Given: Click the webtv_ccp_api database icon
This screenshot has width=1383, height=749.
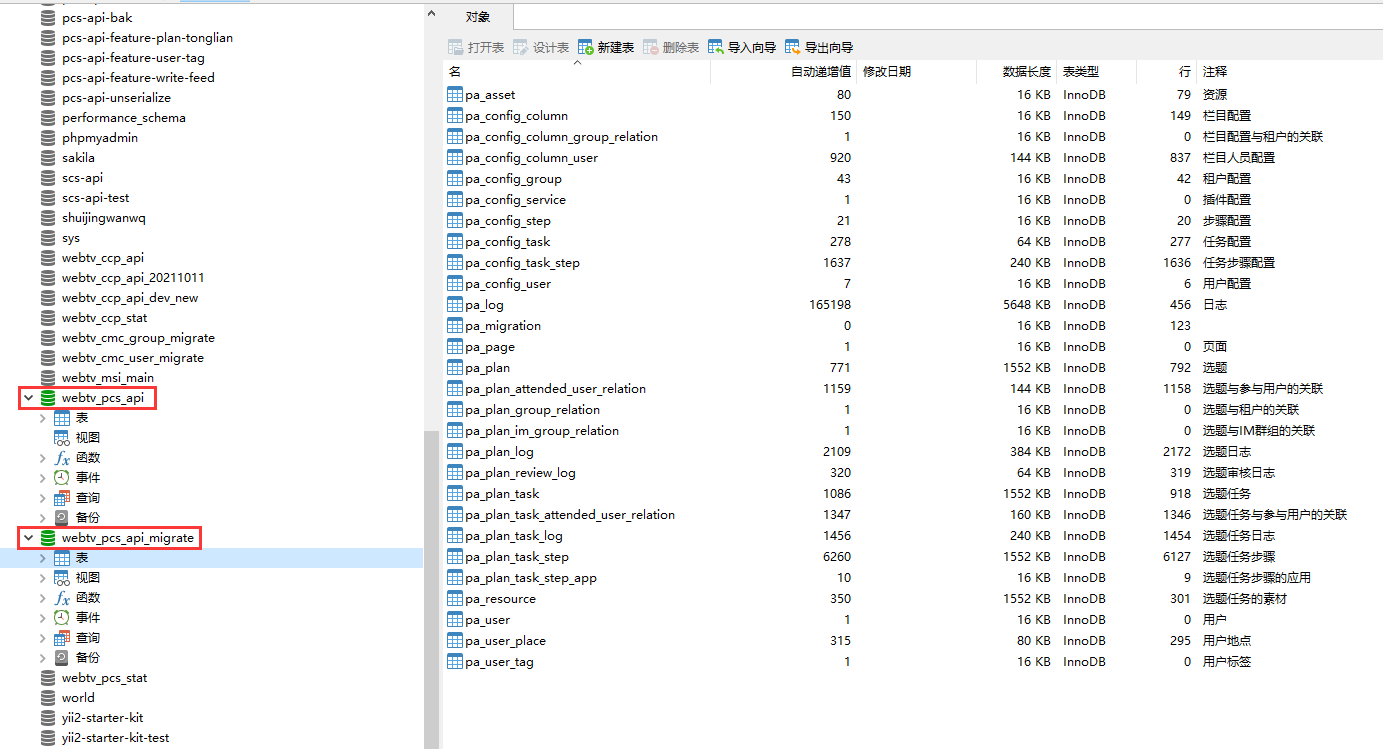Looking at the screenshot, I should tap(48, 258).
